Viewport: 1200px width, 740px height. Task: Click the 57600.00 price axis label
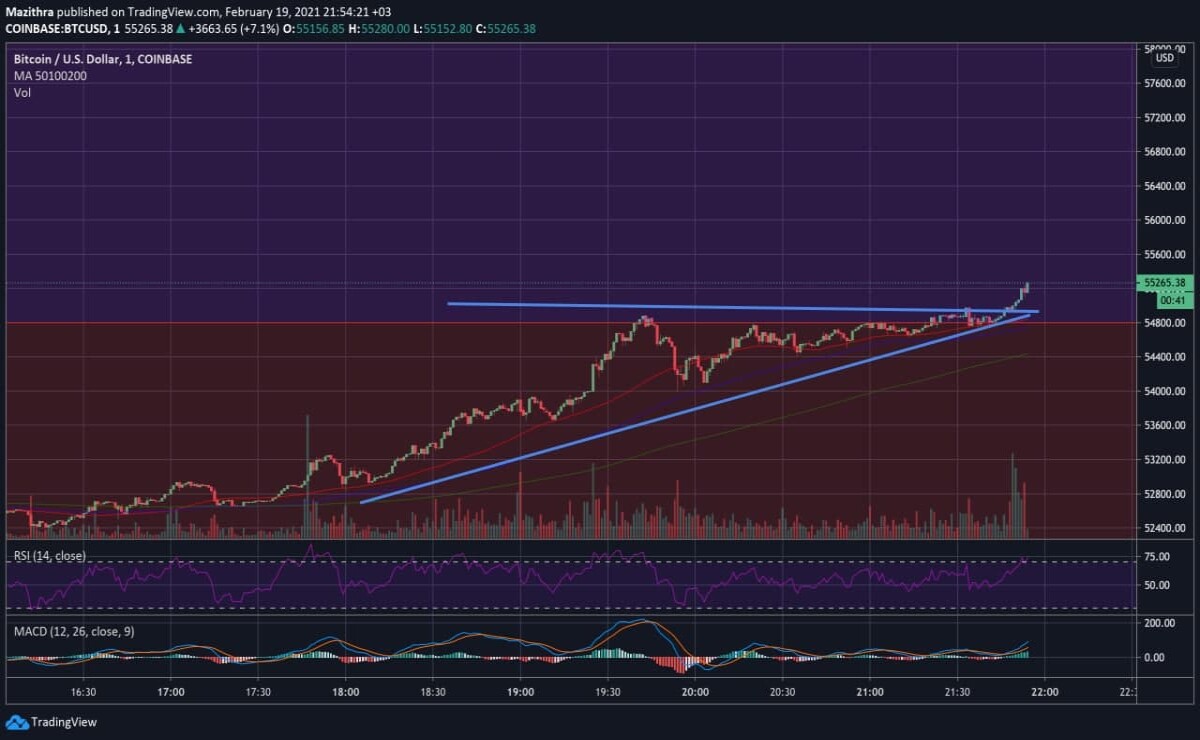1167,84
